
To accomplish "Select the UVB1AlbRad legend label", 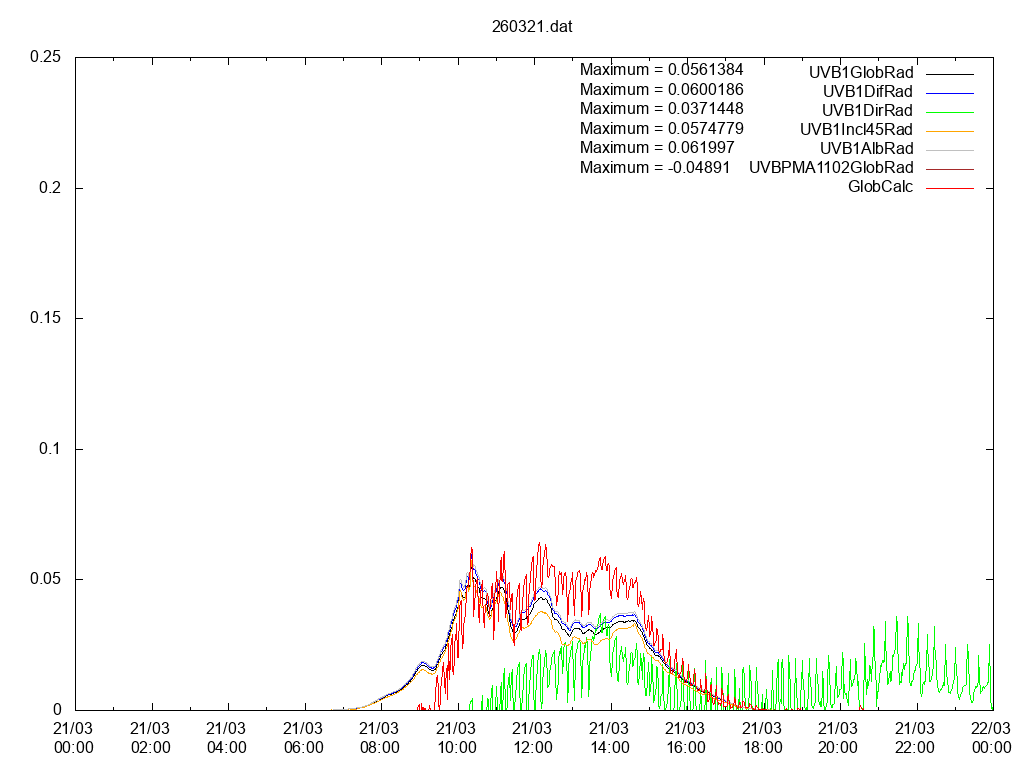I will pyautogui.click(x=865, y=148).
